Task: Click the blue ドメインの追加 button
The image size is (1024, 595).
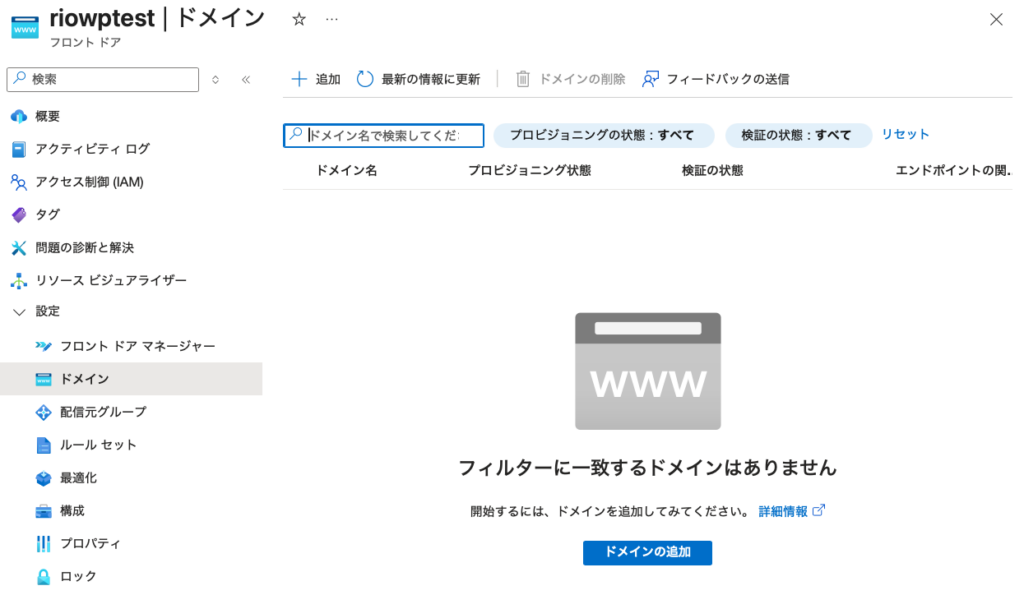Action: click(x=648, y=552)
